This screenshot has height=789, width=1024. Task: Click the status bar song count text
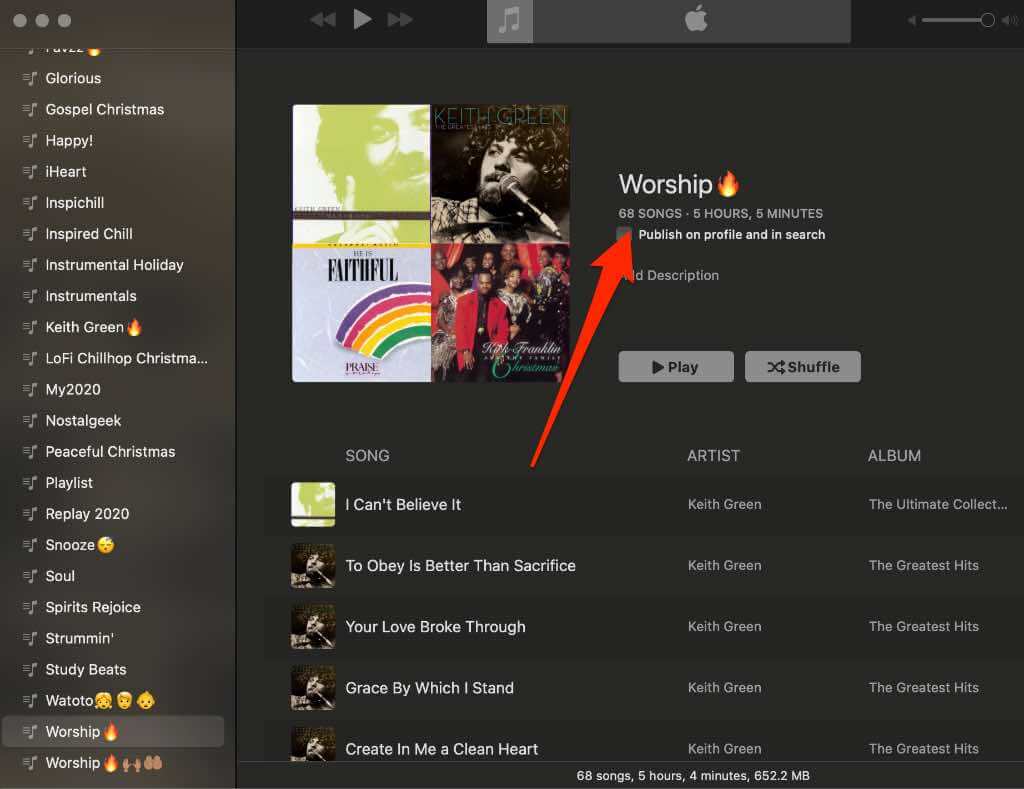point(693,776)
